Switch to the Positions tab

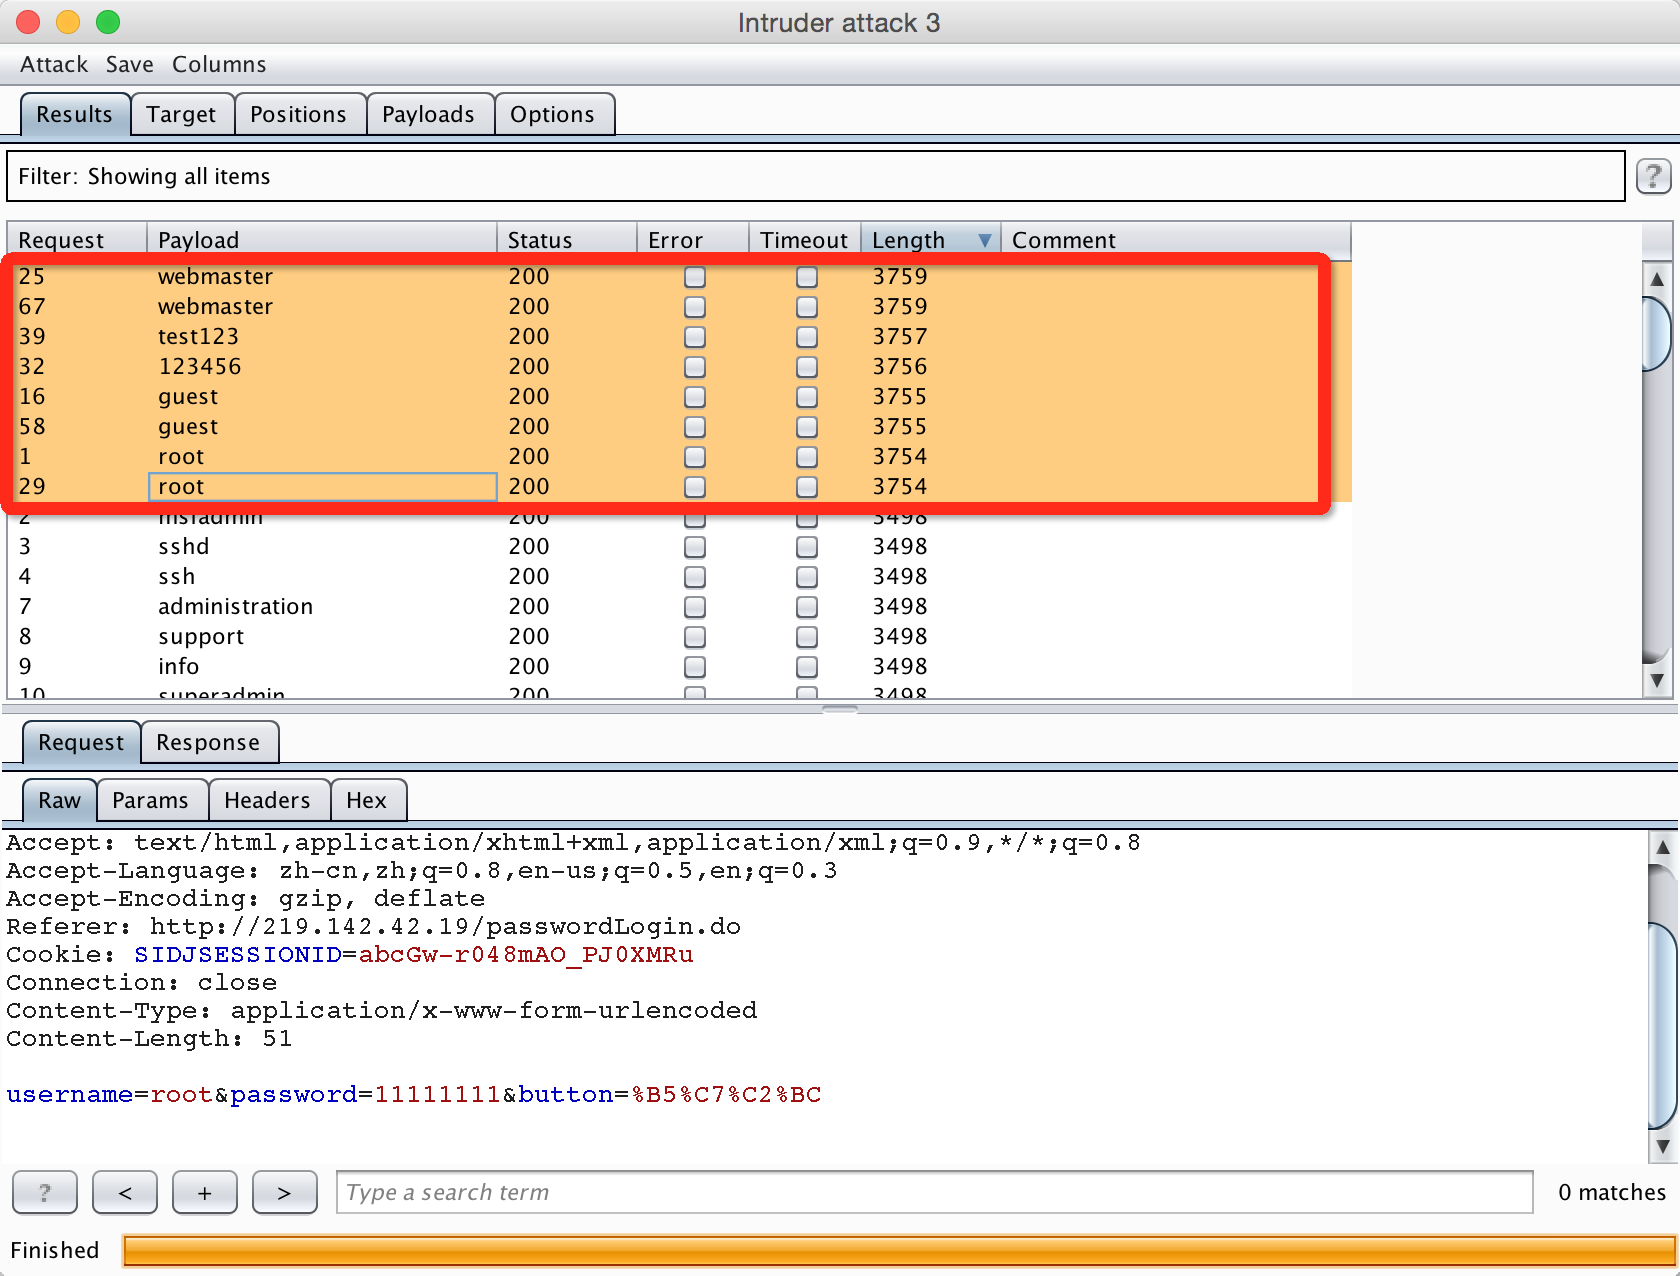point(298,114)
